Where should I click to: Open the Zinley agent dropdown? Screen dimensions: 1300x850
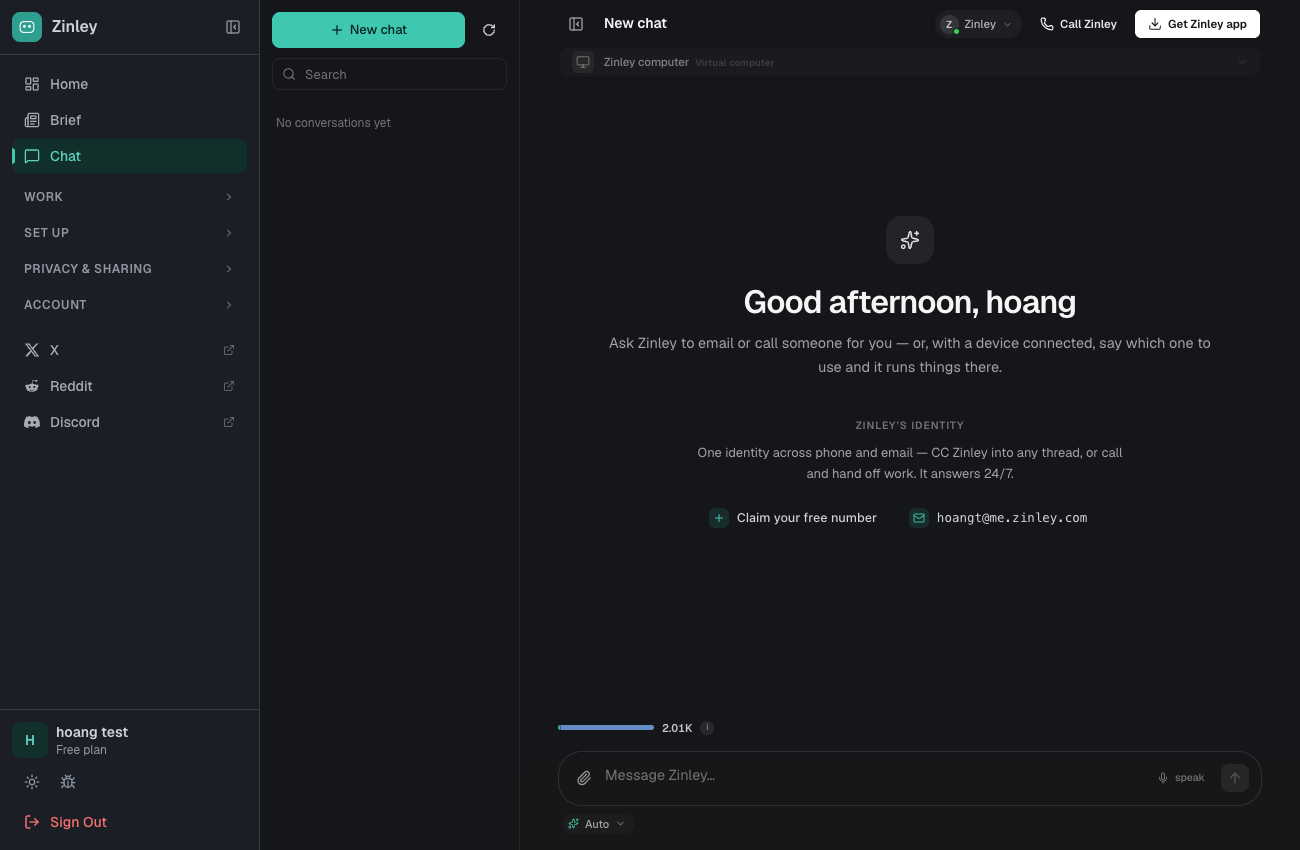[978, 24]
